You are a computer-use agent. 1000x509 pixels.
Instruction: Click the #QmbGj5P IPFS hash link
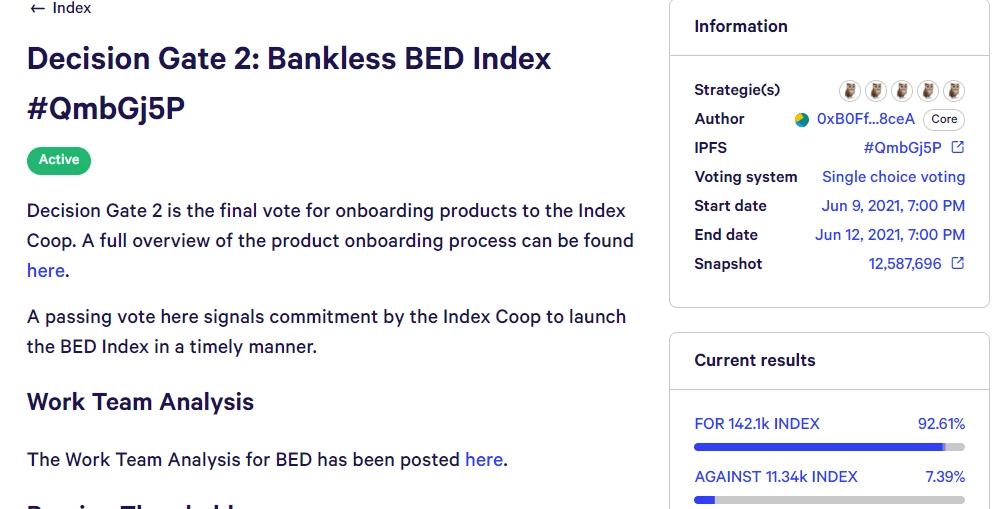pyautogui.click(x=902, y=148)
